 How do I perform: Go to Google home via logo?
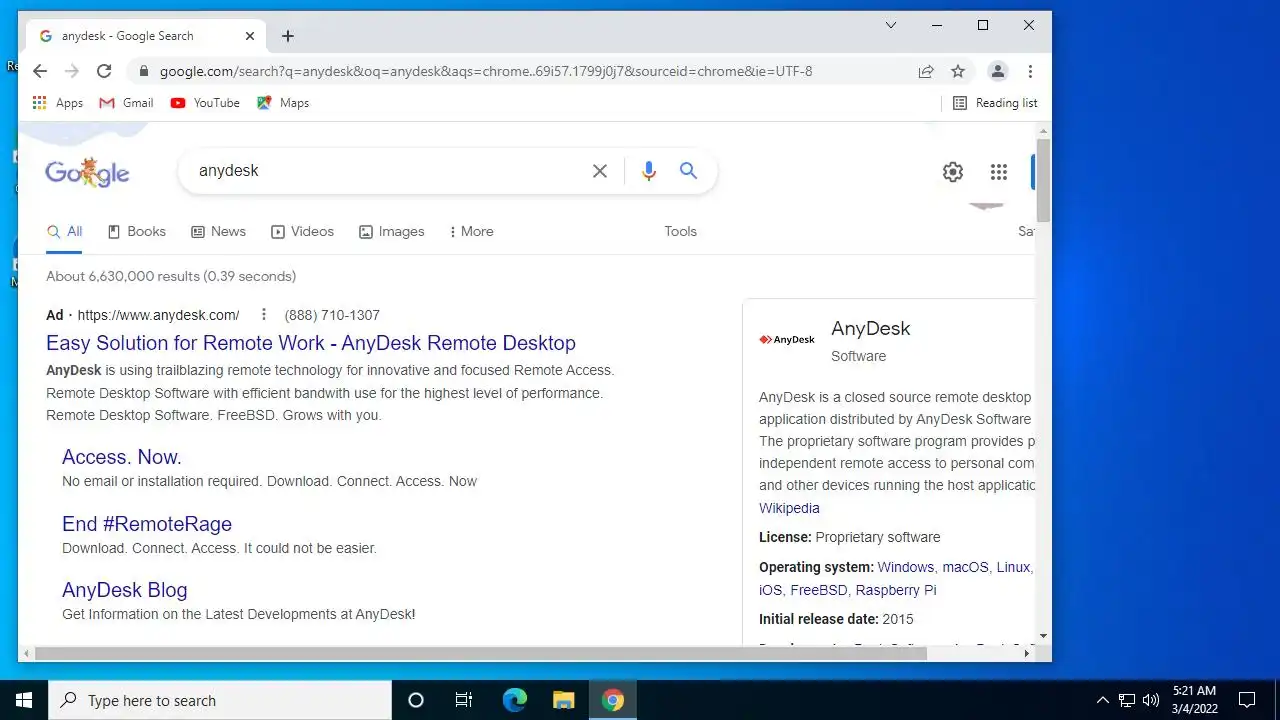[87, 172]
